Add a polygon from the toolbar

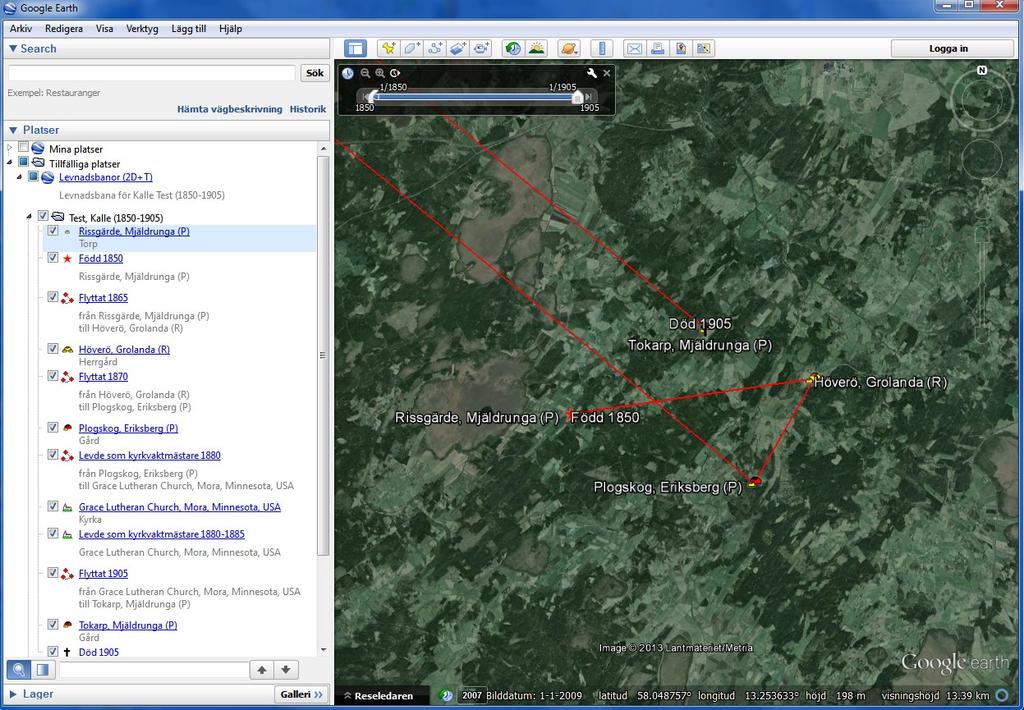click(412, 48)
